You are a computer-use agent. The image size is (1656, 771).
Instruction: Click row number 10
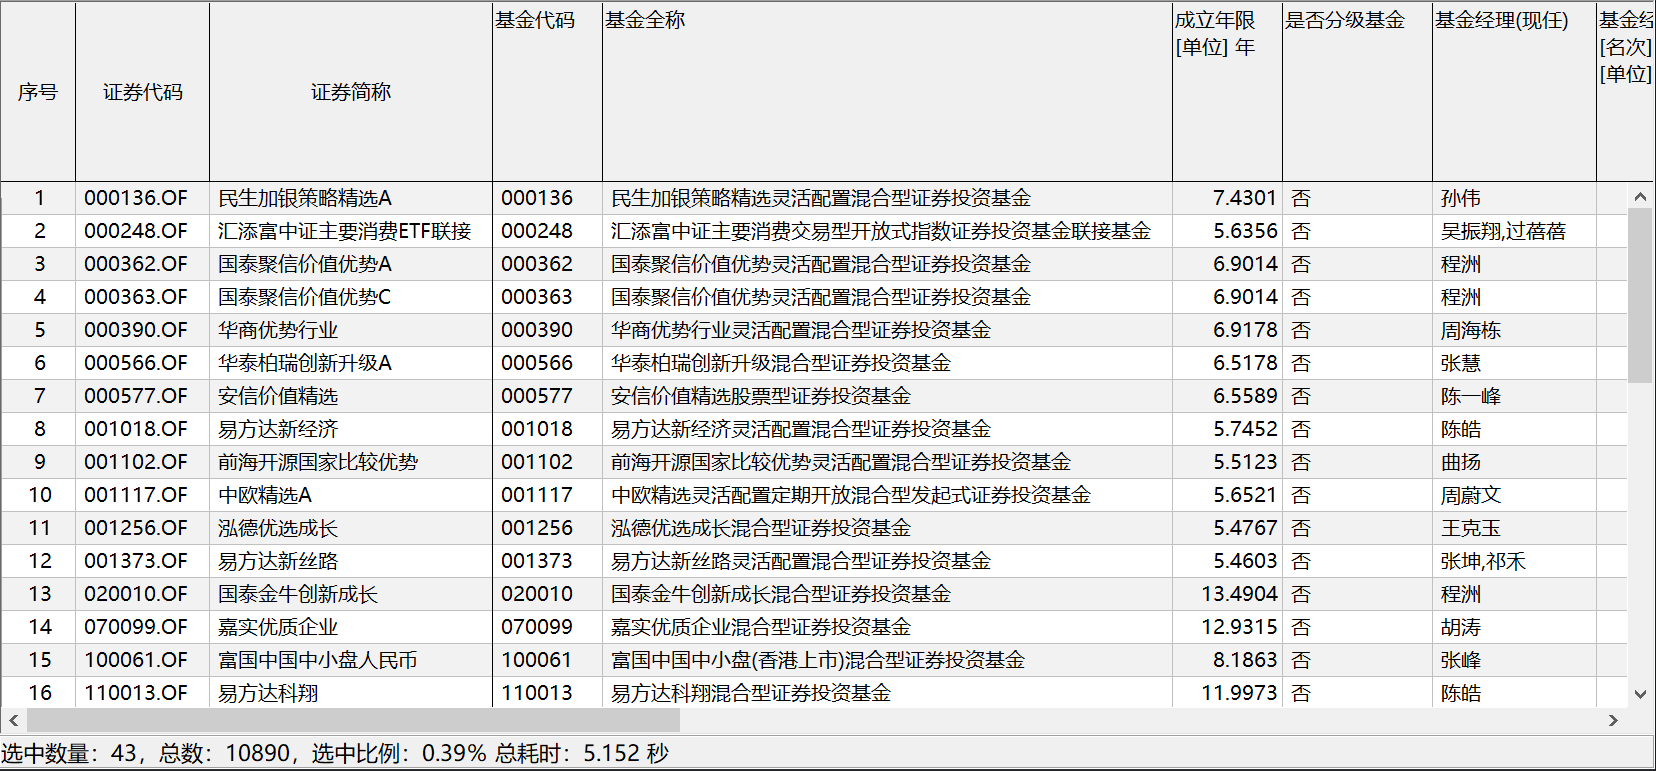click(x=38, y=495)
